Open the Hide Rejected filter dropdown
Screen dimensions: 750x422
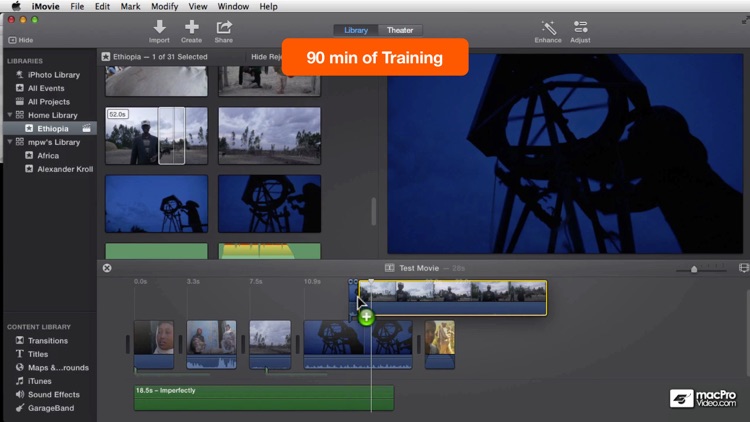[x=266, y=56]
